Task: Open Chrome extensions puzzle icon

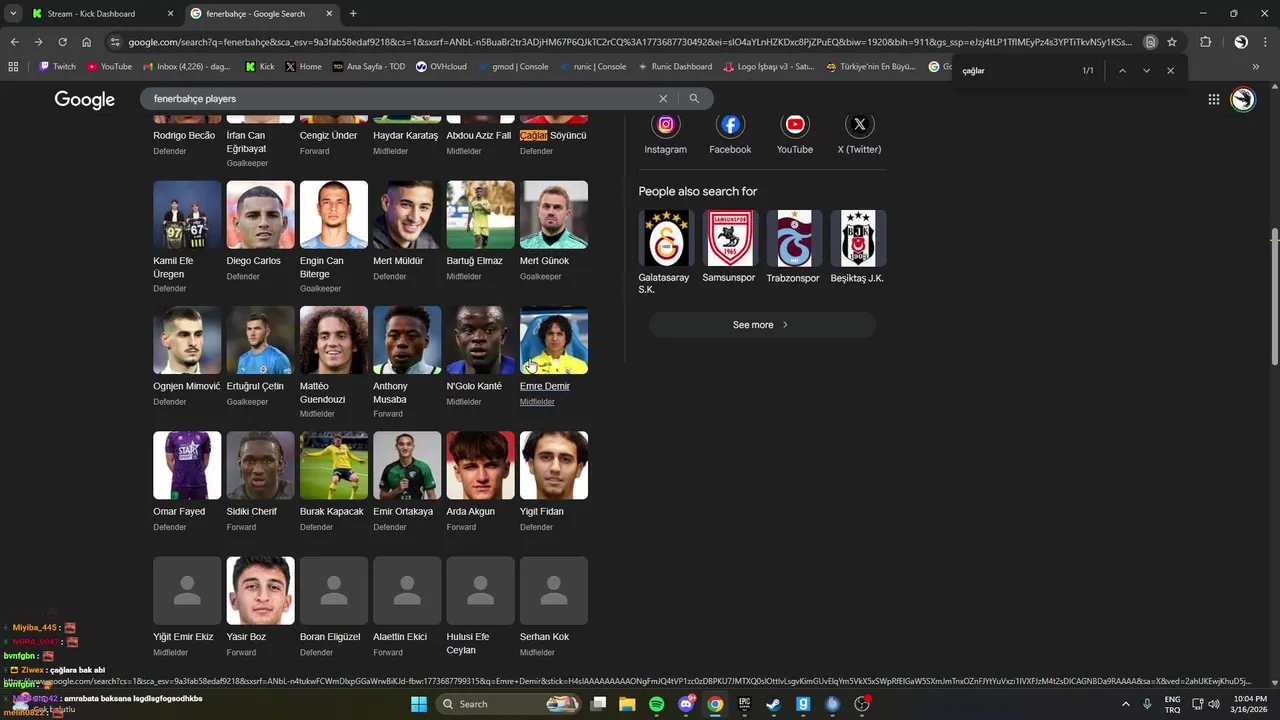Action: coord(1205,42)
